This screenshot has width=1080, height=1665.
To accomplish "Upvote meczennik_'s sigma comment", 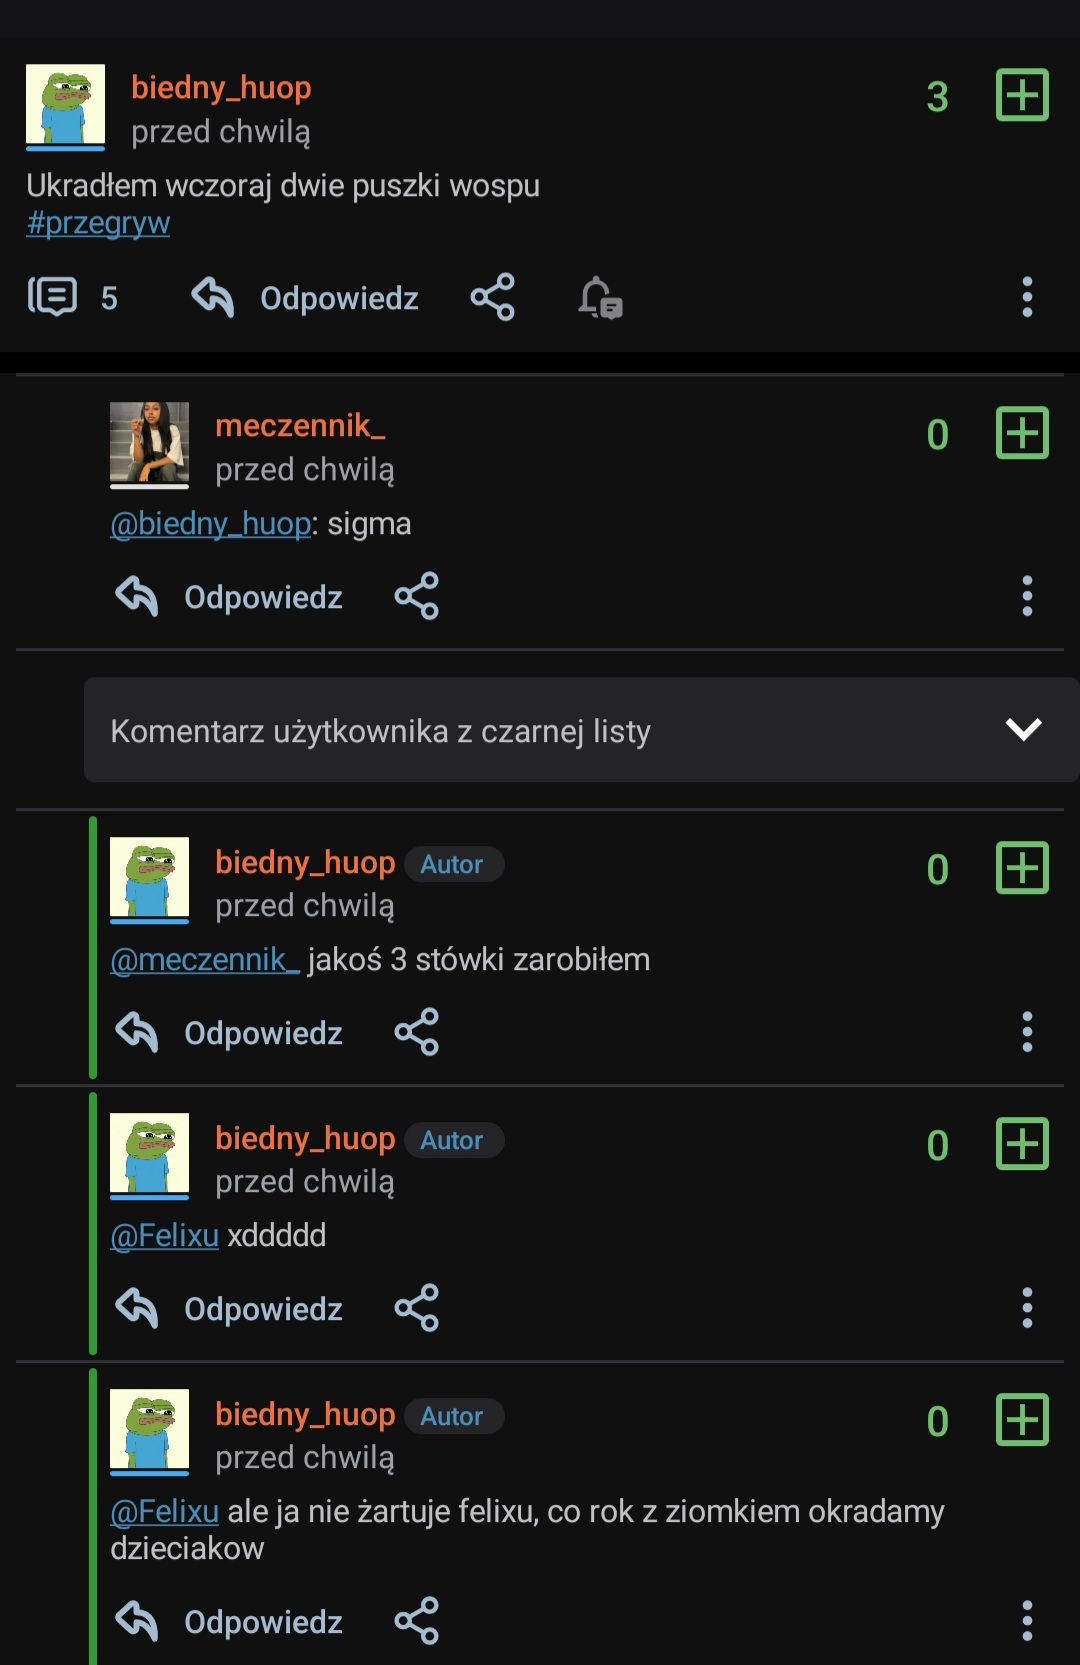I will tap(1022, 433).
